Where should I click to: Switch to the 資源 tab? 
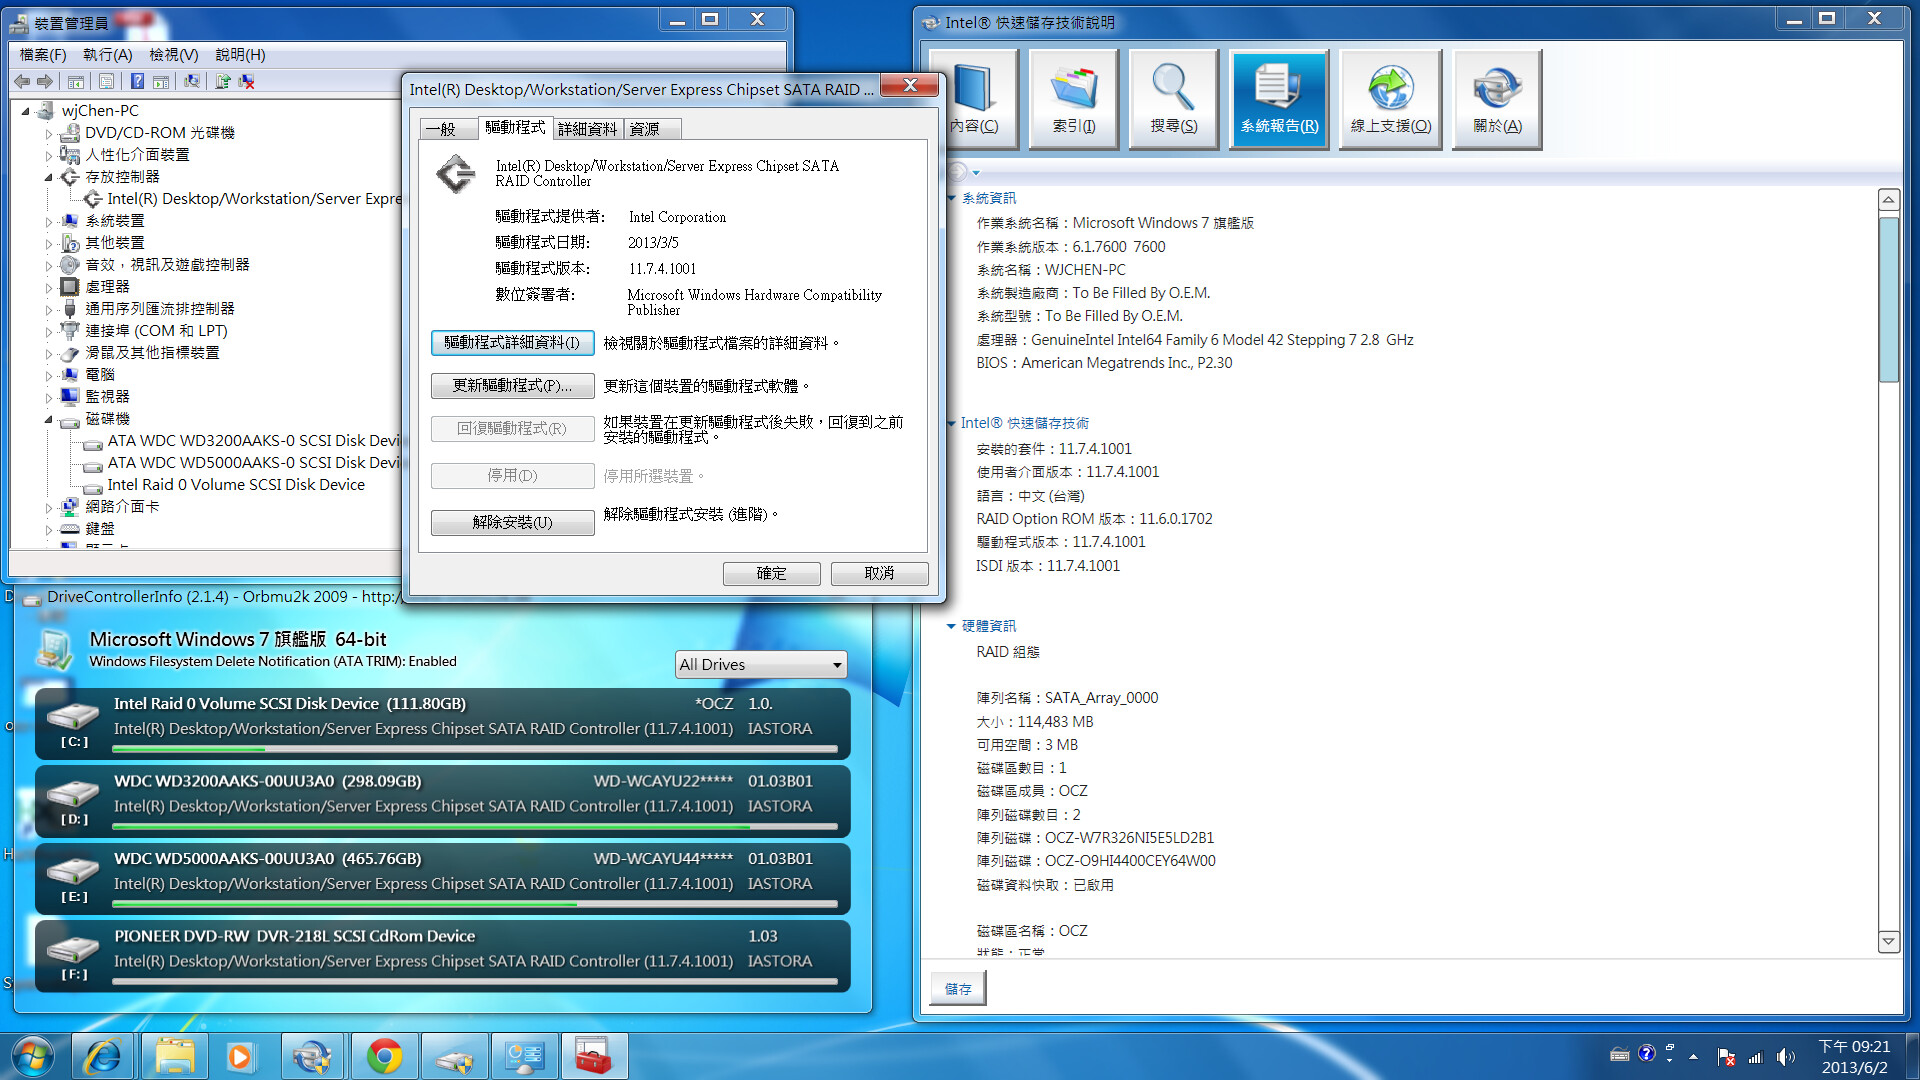652,129
